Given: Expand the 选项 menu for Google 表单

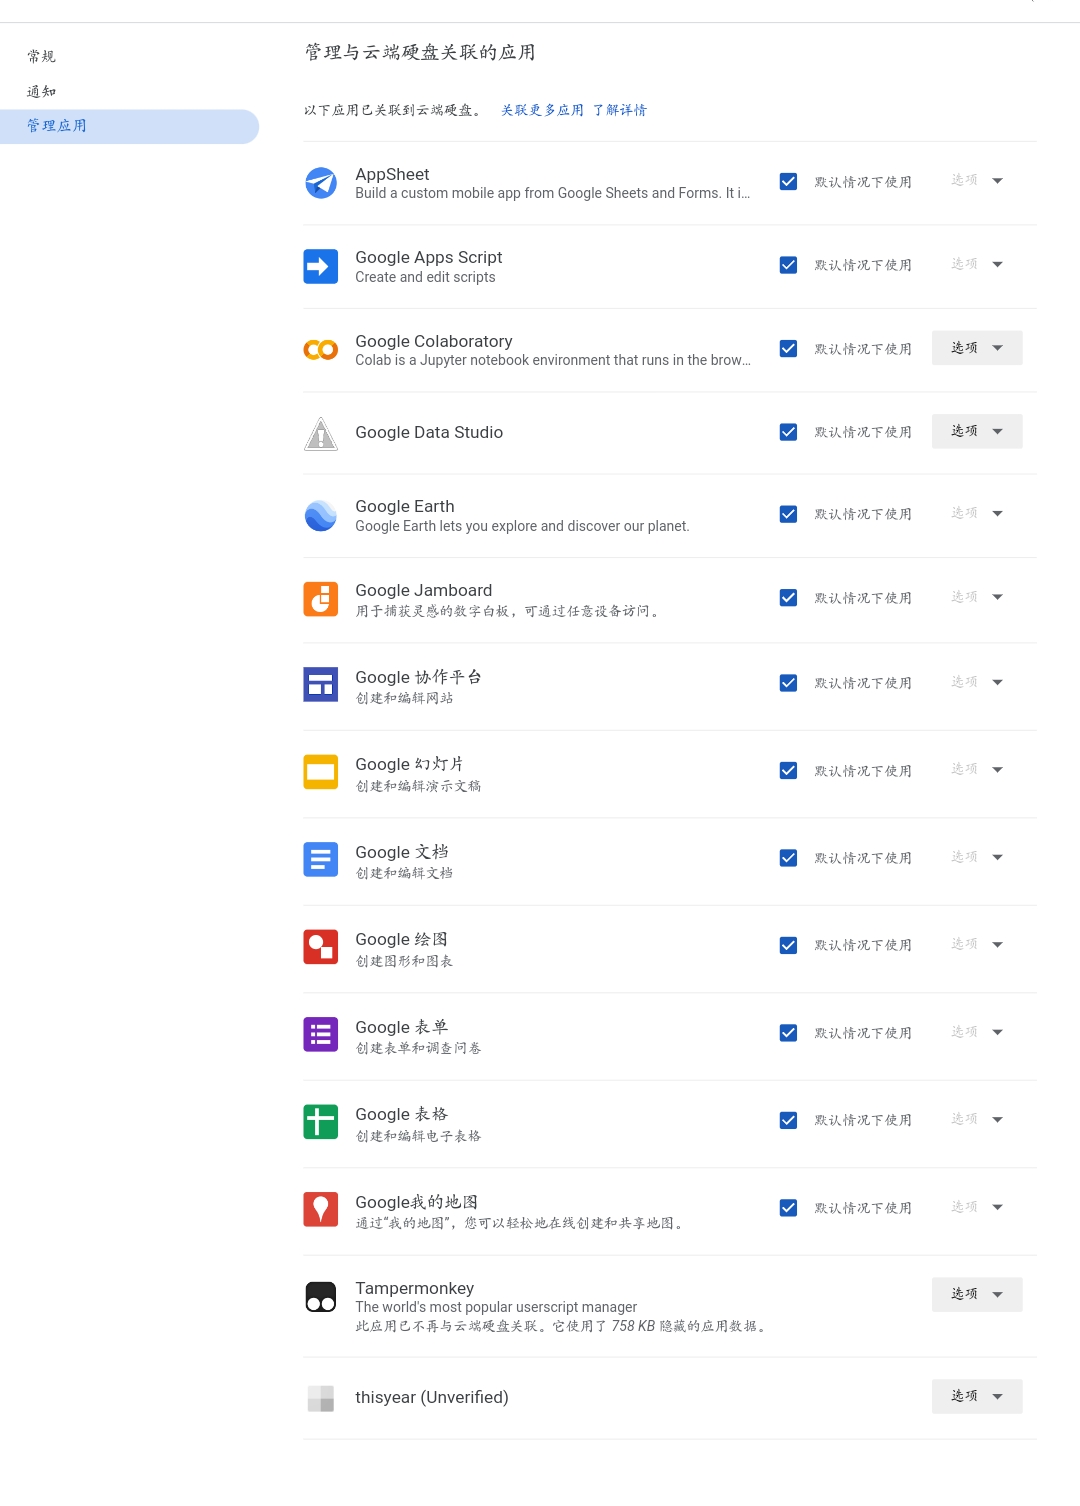Looking at the screenshot, I should (x=977, y=1032).
